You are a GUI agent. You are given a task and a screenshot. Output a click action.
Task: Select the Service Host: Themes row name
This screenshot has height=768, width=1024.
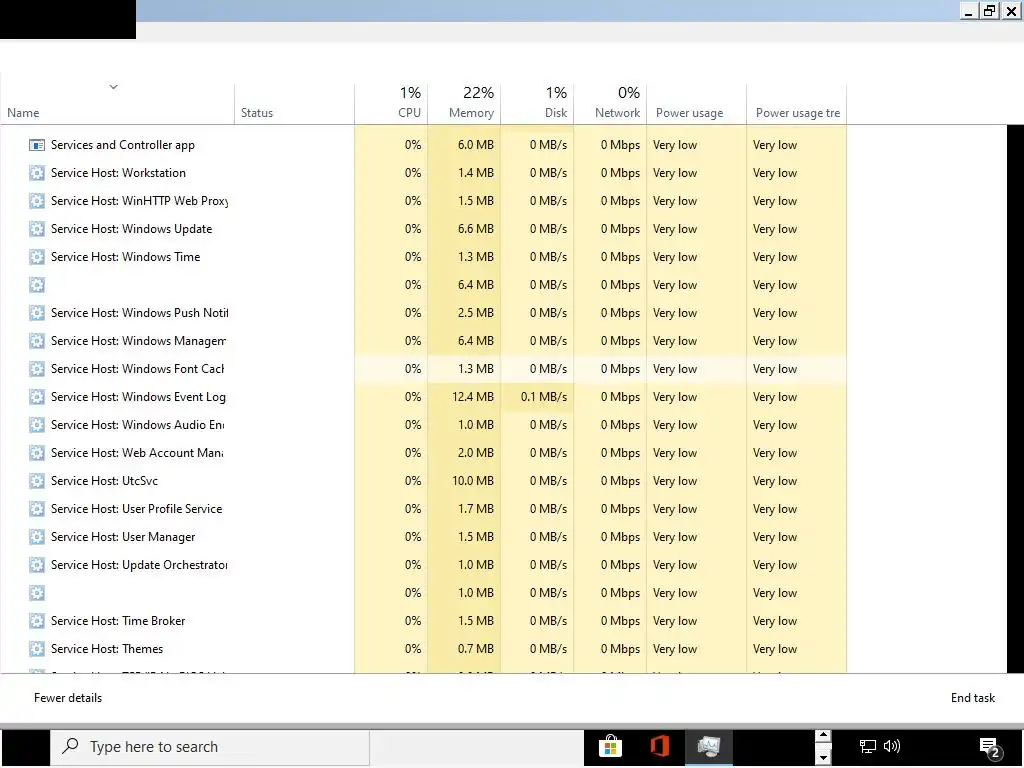pyautogui.click(x=107, y=649)
